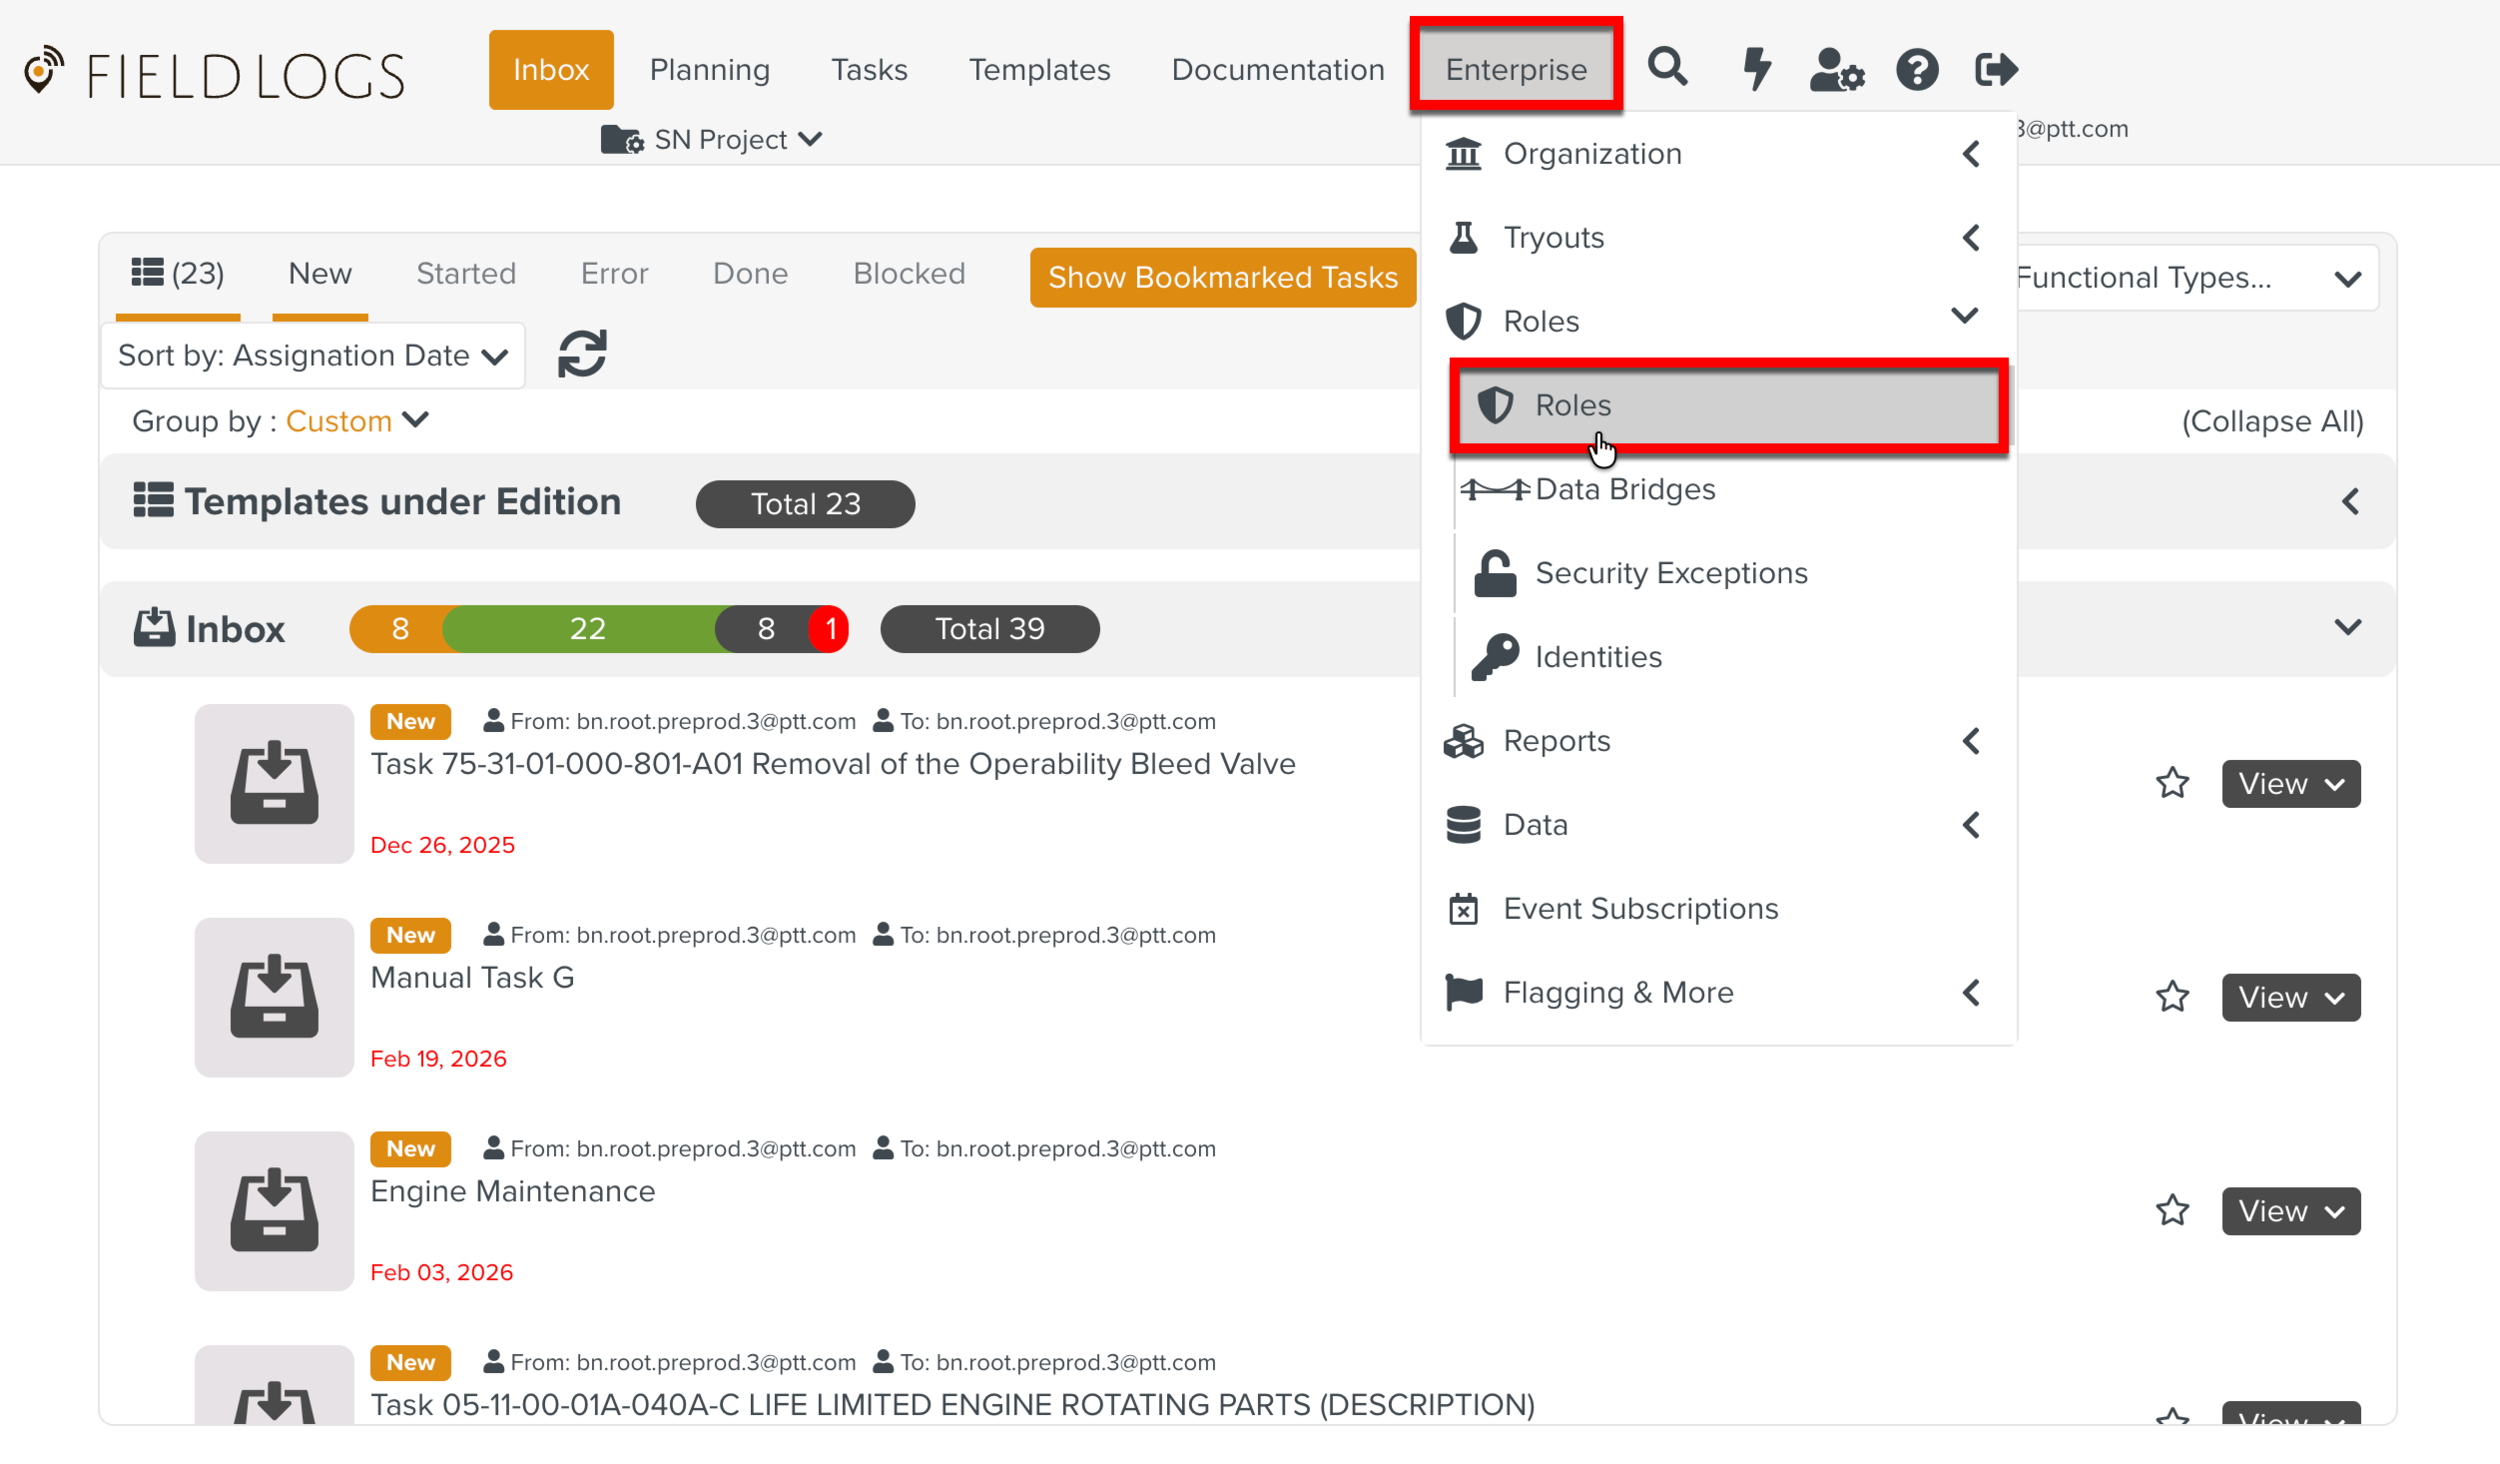
Task: Bookmark the Manual Task G star
Action: (2171, 997)
